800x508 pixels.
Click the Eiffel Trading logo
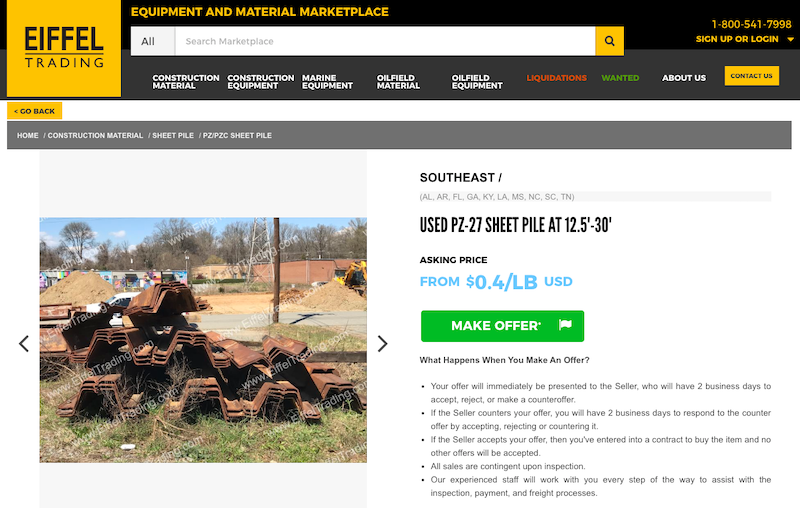64,48
